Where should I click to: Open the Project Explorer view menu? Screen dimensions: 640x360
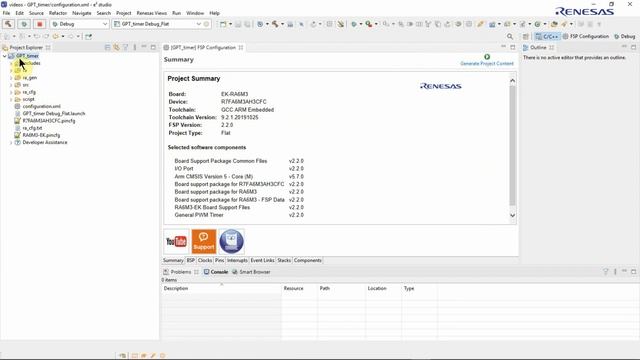[x=135, y=47]
